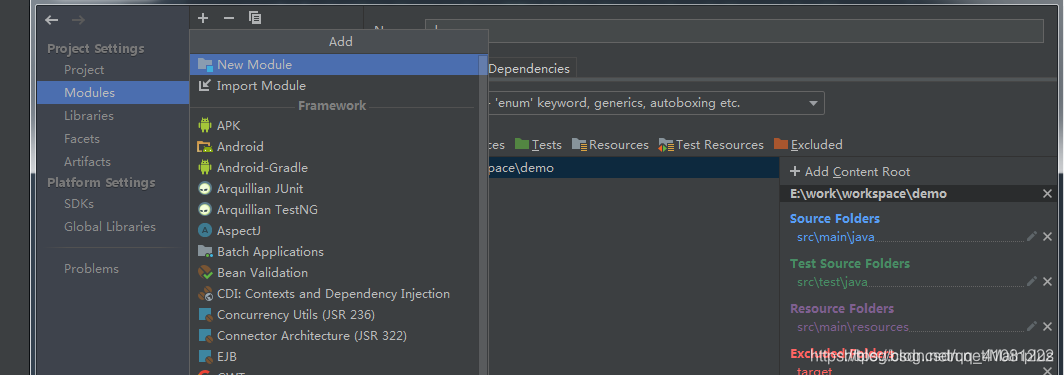Select Android framework

(335, 146)
